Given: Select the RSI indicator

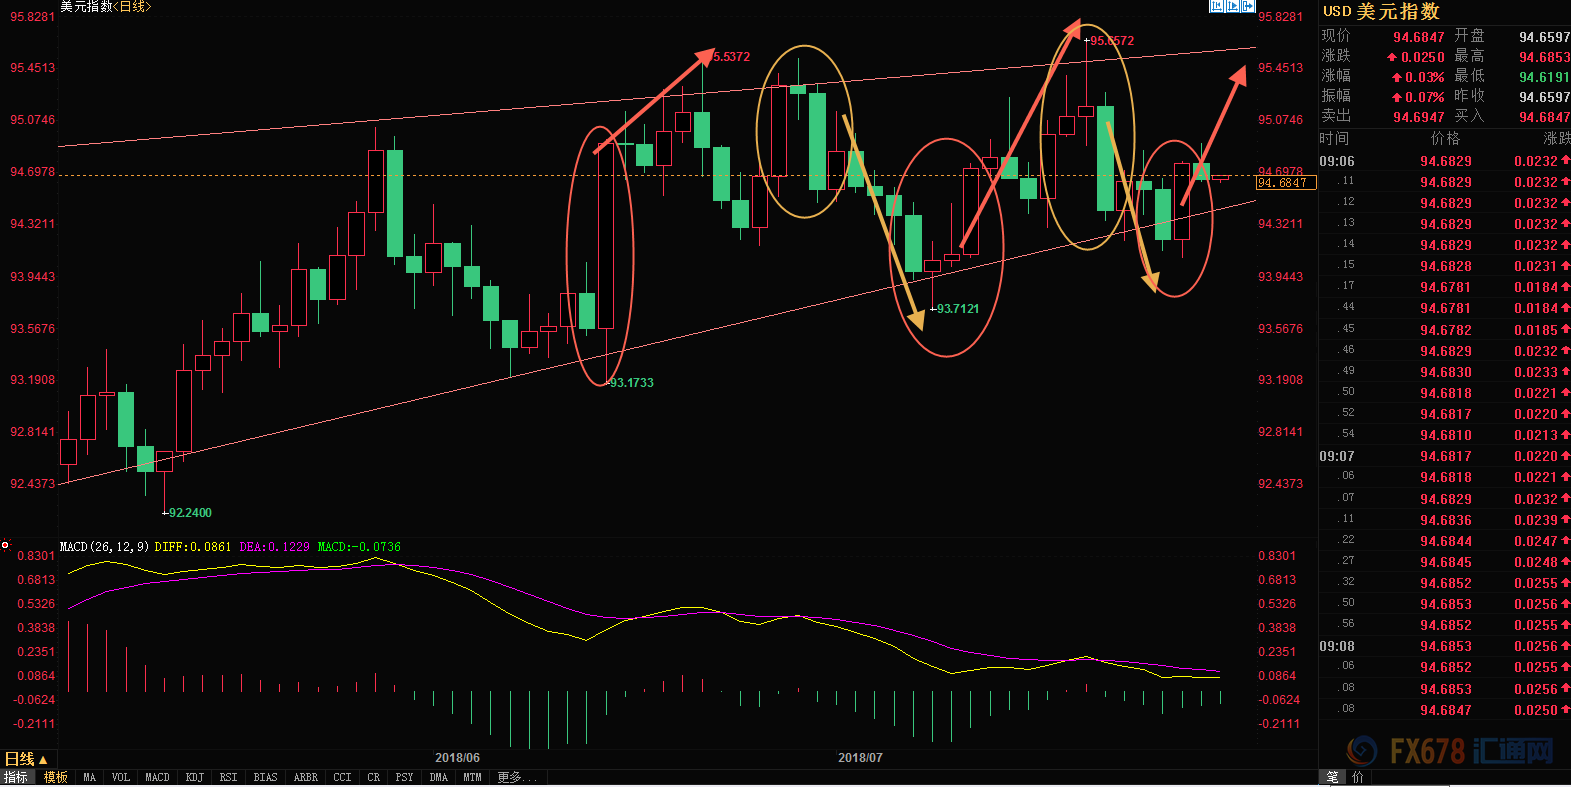Looking at the screenshot, I should tap(229, 777).
